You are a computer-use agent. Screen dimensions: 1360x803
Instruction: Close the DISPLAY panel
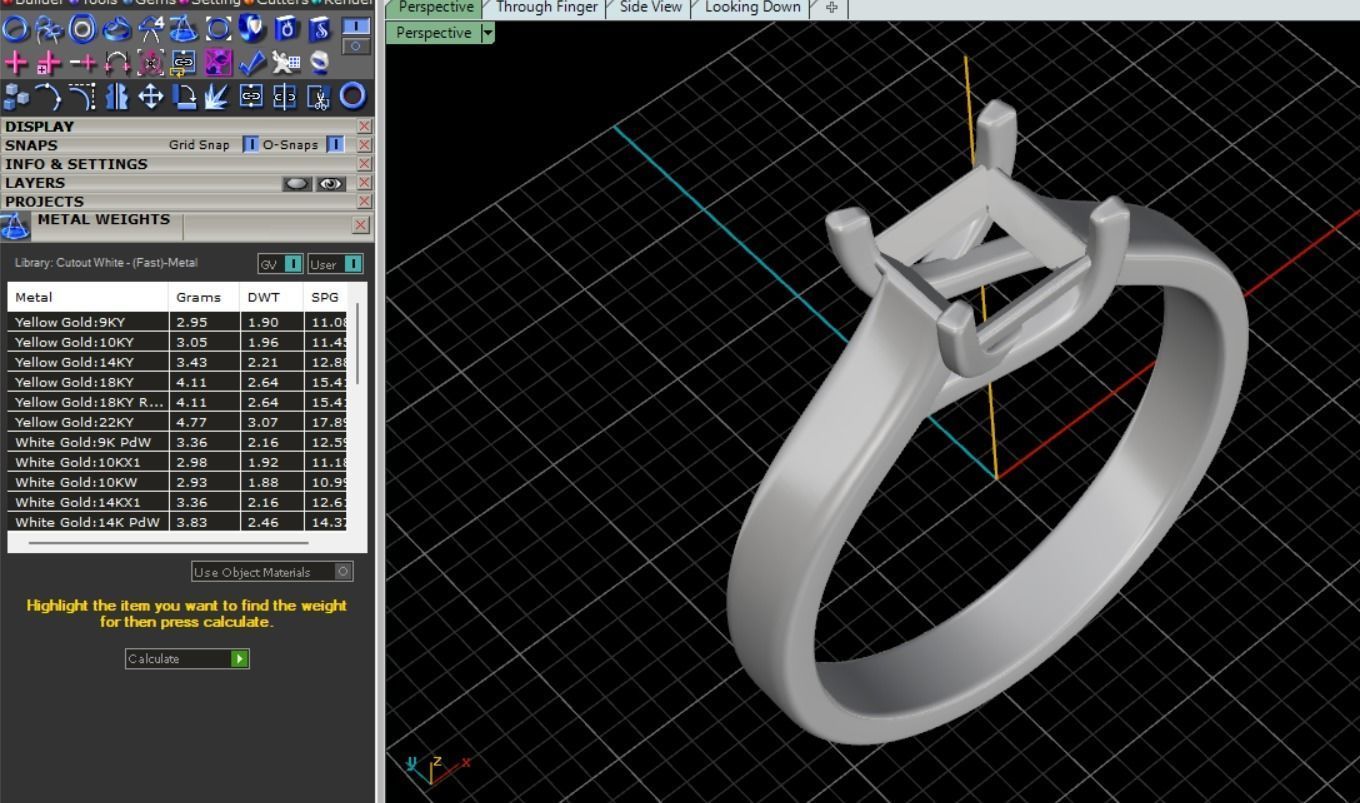pos(364,126)
